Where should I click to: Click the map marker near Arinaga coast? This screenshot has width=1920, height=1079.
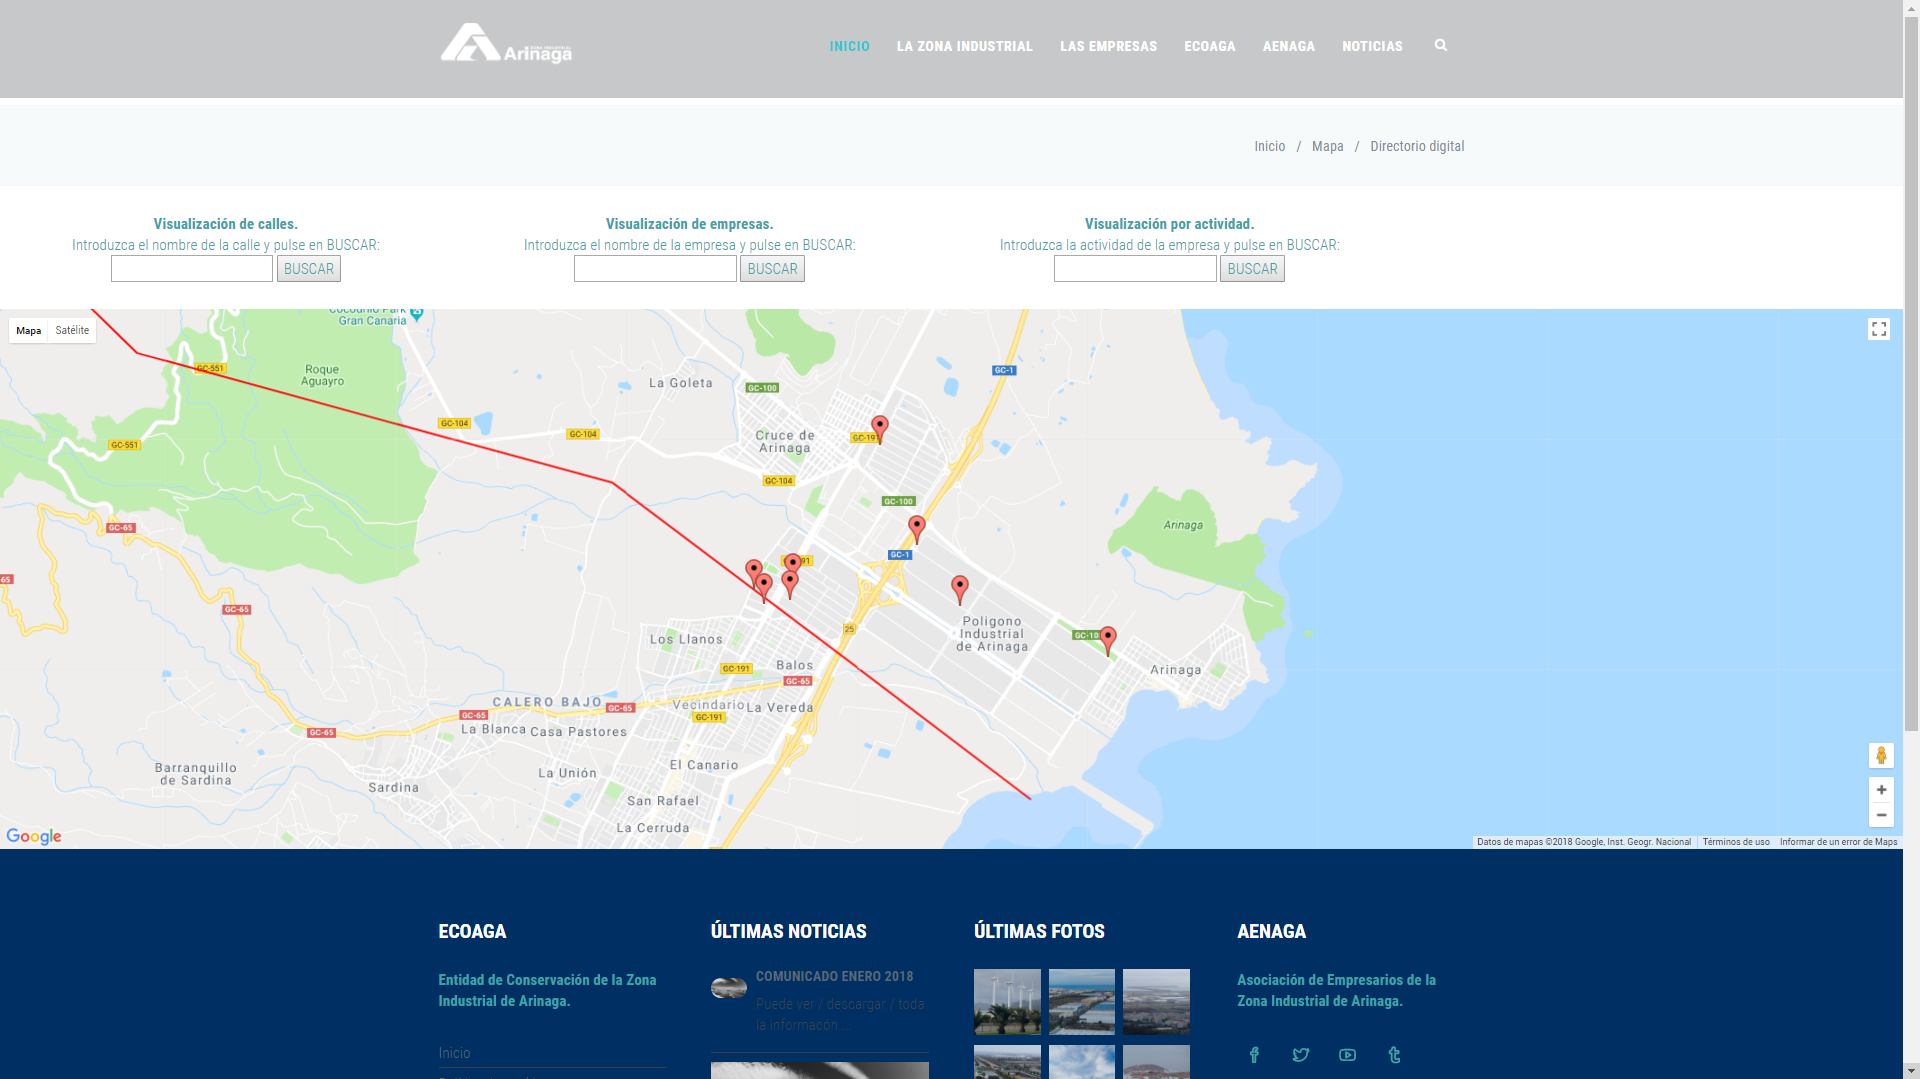point(1107,639)
